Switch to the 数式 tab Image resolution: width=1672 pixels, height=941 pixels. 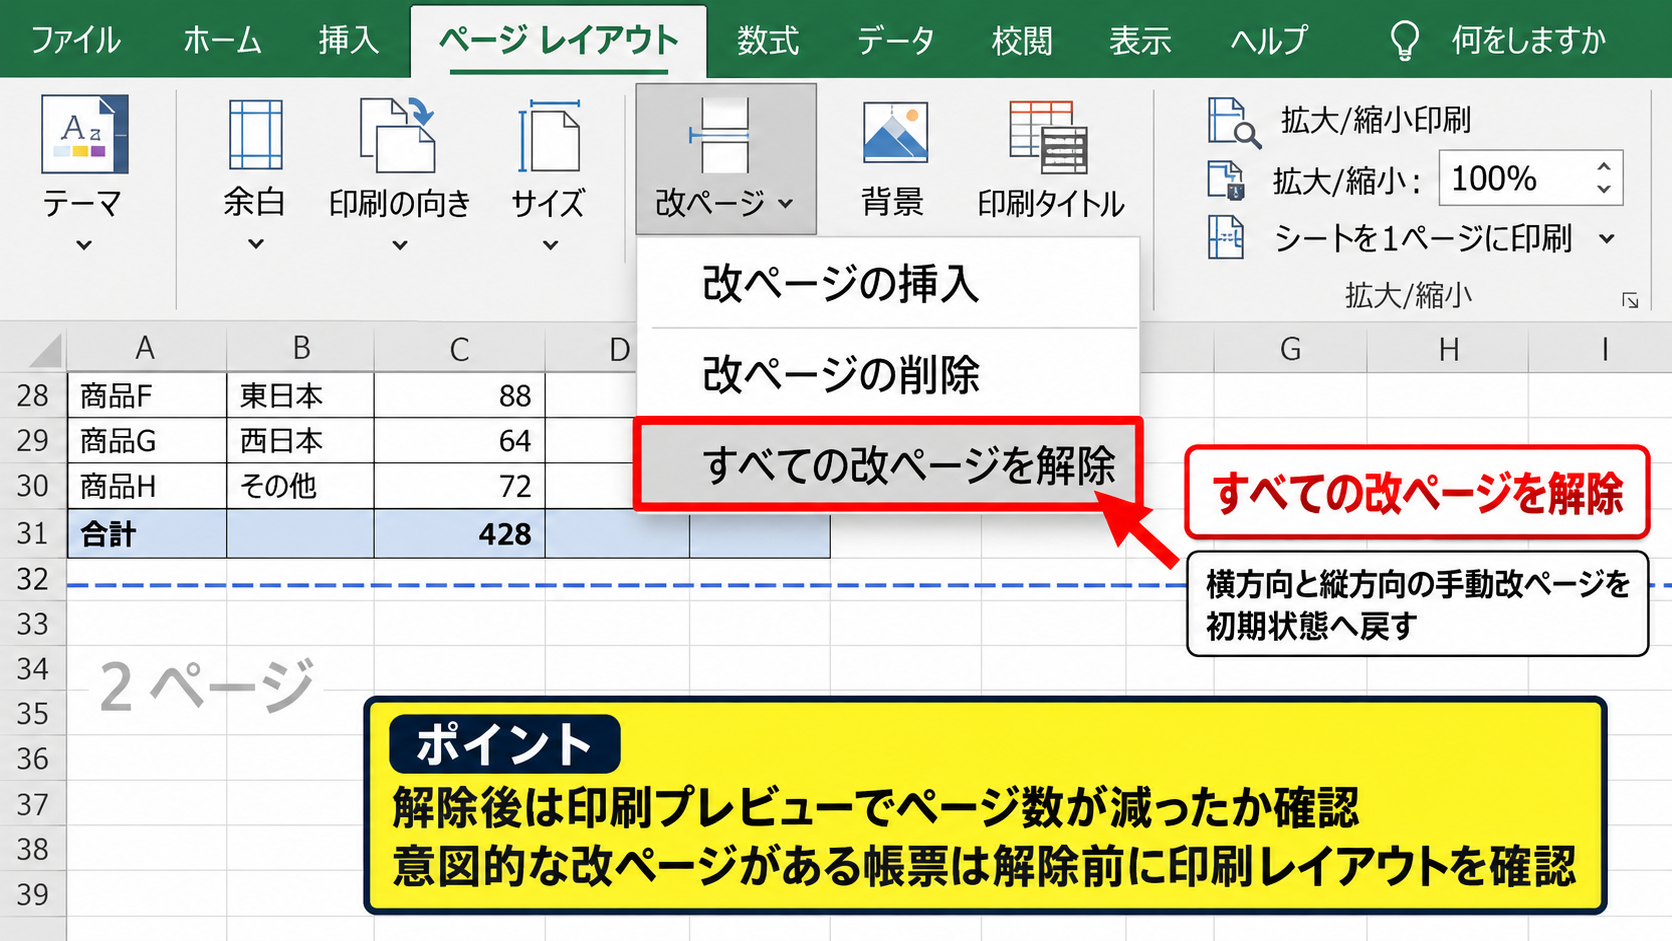coord(768,40)
